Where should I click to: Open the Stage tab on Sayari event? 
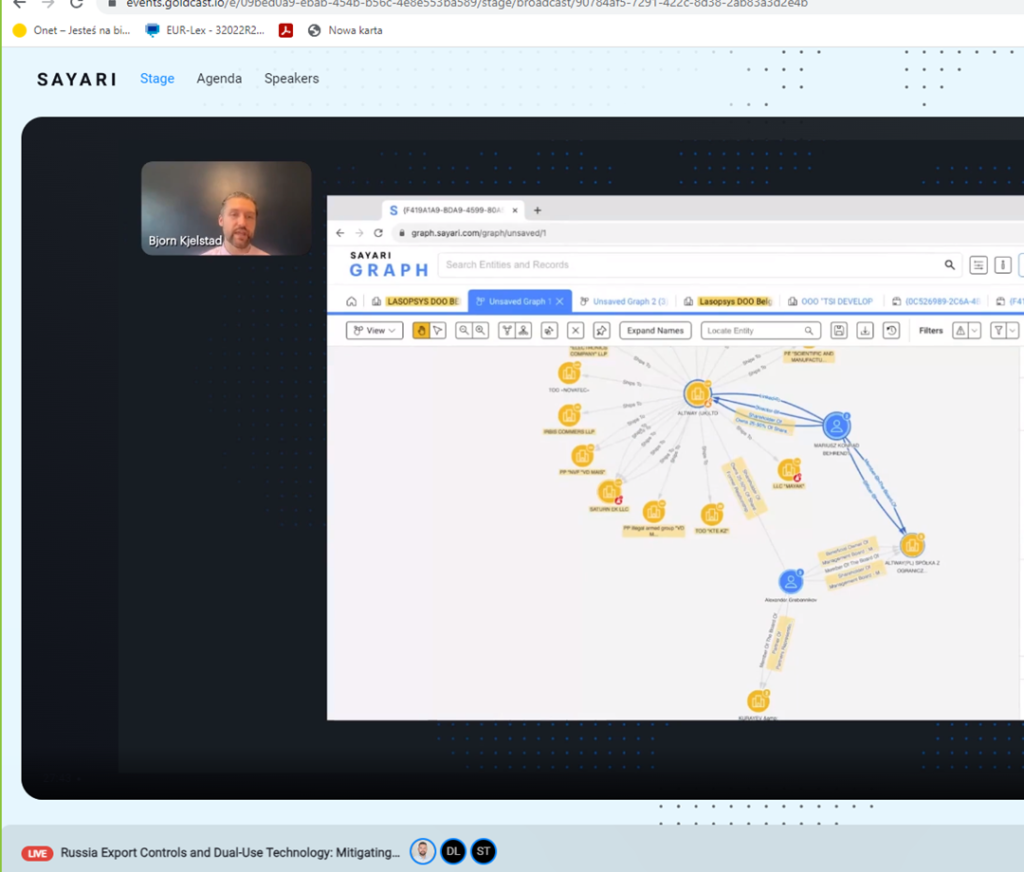point(157,78)
